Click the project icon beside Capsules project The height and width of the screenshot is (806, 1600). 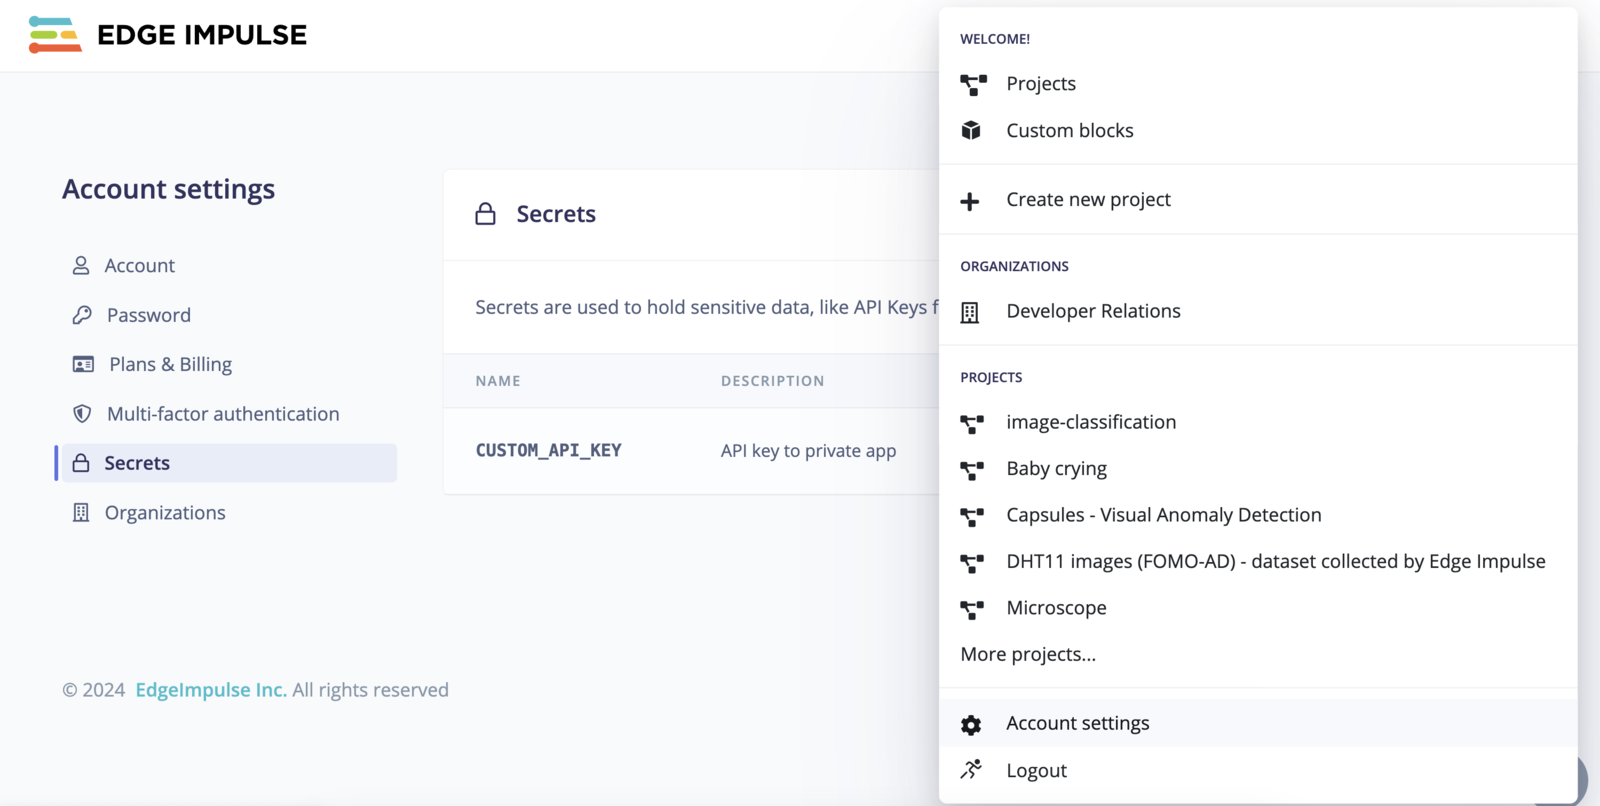pyautogui.click(x=972, y=516)
